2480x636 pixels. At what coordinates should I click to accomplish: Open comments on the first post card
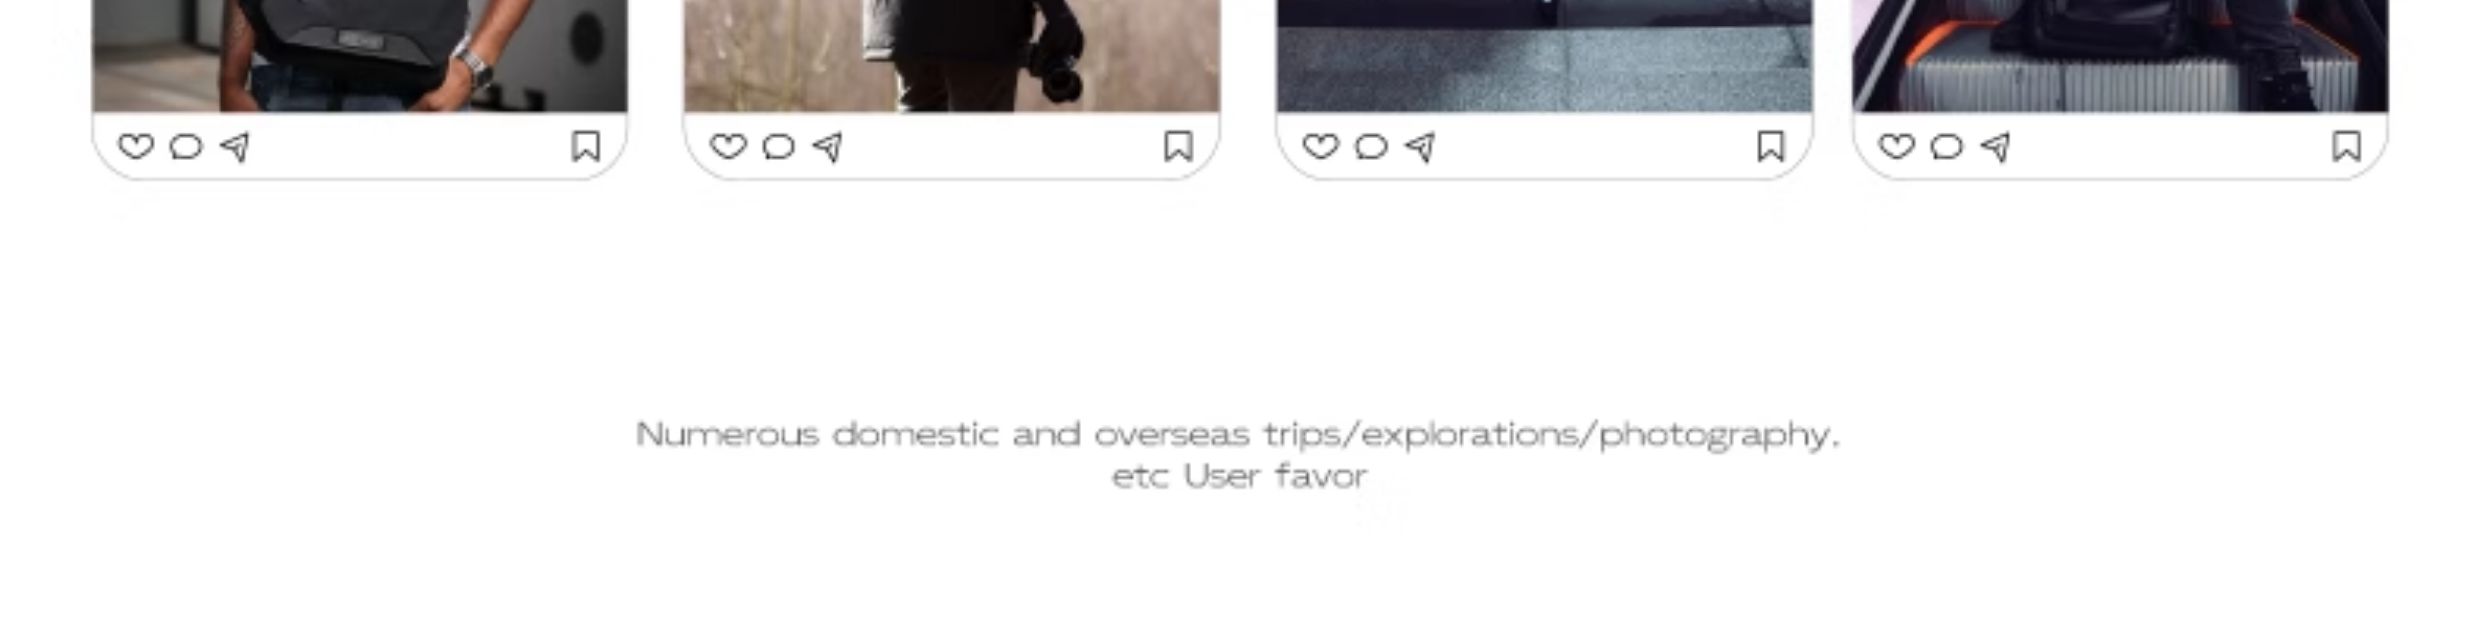tap(186, 147)
